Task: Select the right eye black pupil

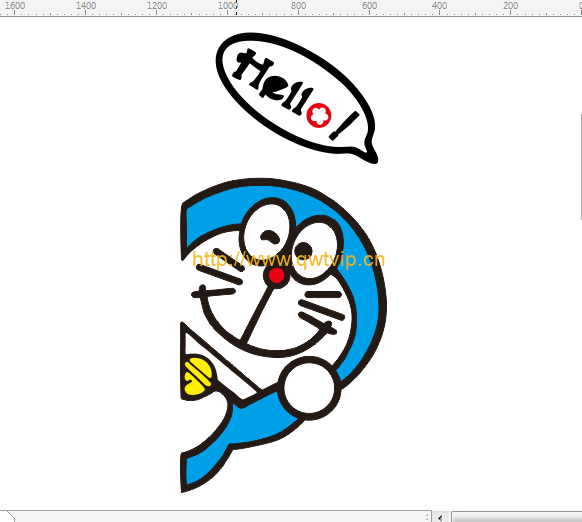Action: click(304, 249)
